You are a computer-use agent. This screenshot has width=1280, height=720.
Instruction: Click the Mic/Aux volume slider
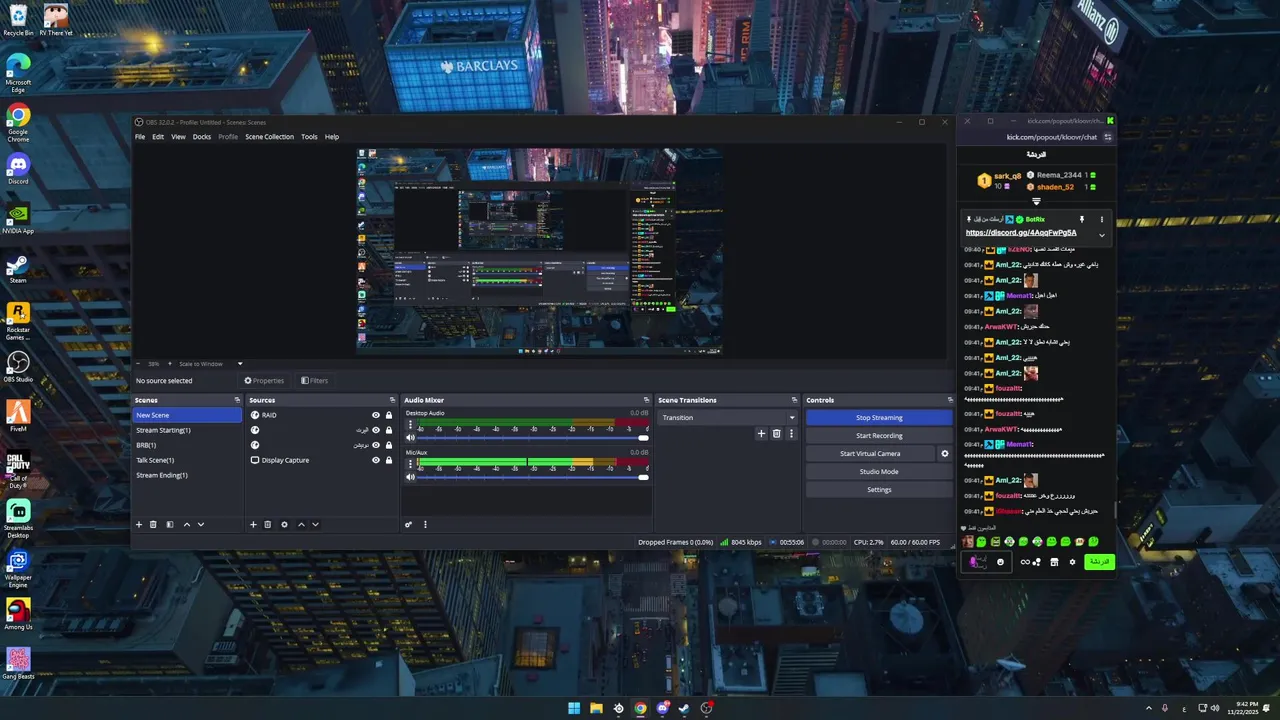click(x=532, y=477)
